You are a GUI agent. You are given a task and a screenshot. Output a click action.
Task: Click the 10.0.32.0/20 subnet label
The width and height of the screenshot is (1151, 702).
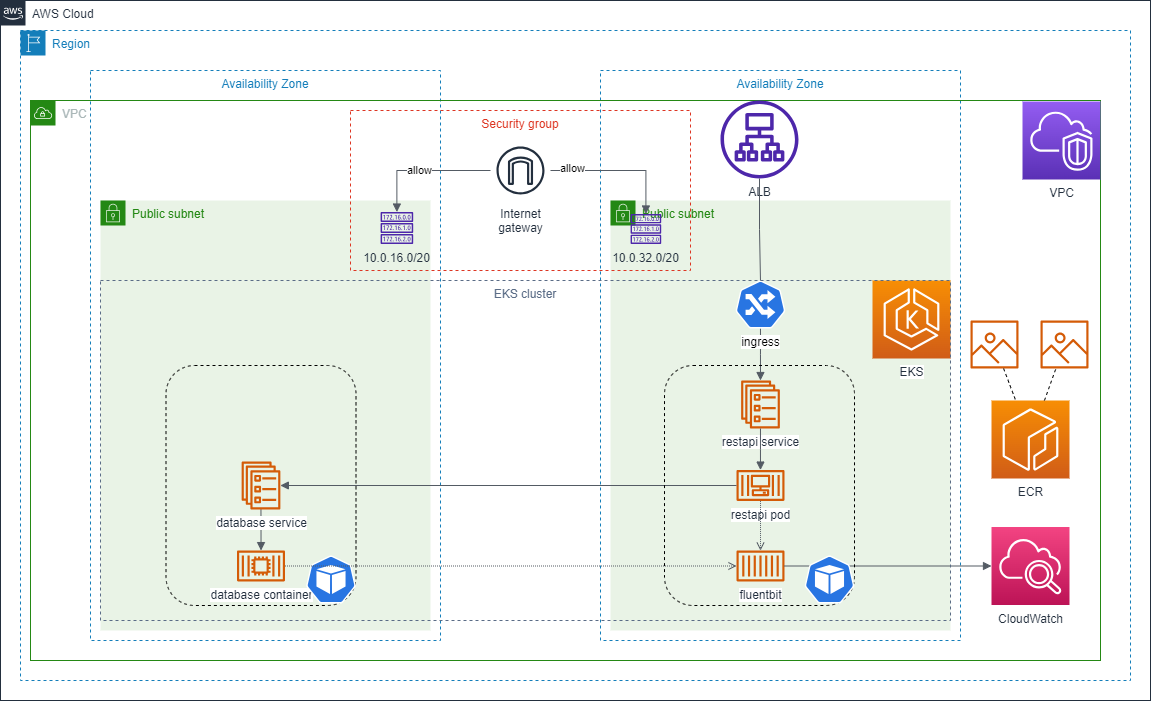click(x=645, y=257)
